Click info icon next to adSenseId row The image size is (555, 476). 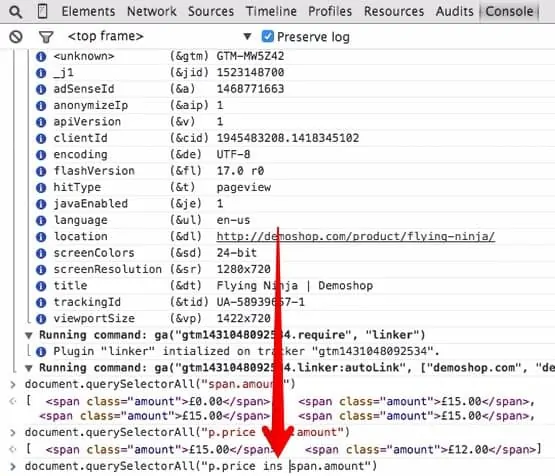[x=41, y=89]
